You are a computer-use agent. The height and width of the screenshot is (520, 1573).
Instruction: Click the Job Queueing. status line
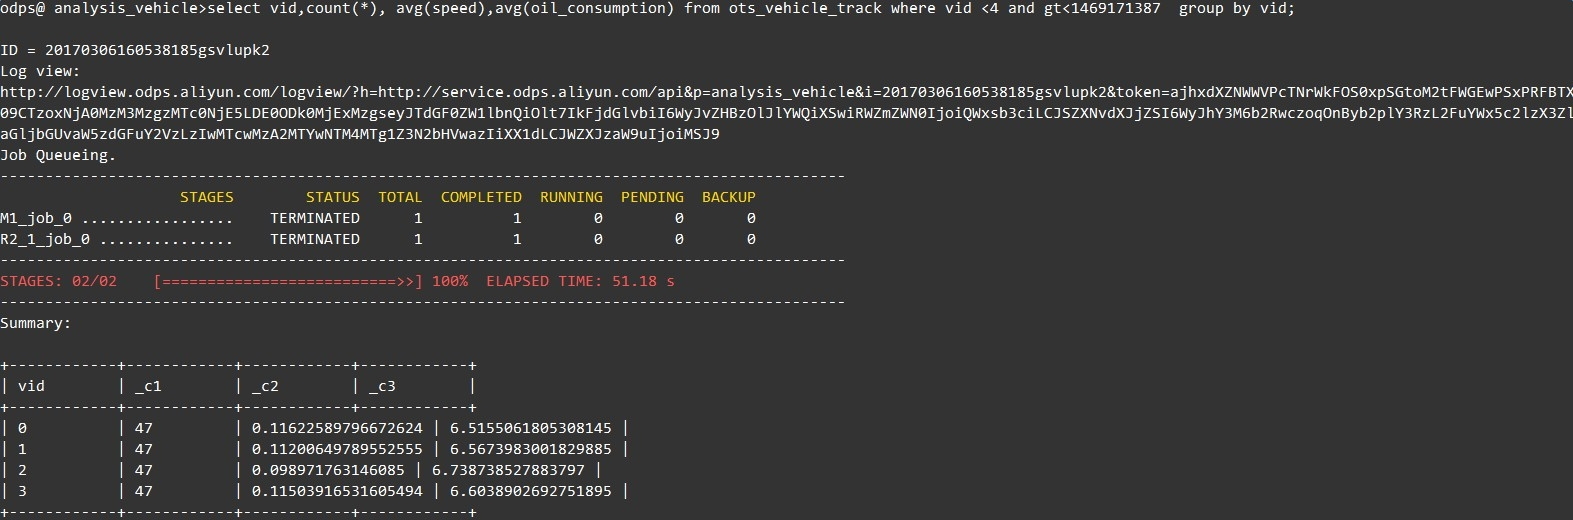58,155
